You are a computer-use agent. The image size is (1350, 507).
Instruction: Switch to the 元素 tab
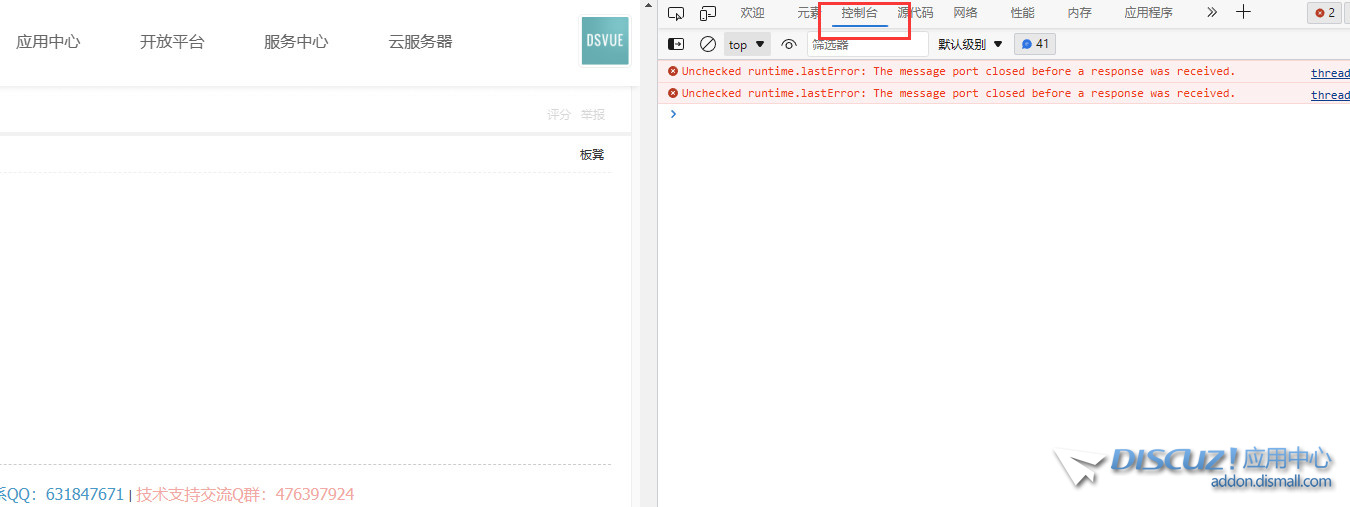[807, 13]
